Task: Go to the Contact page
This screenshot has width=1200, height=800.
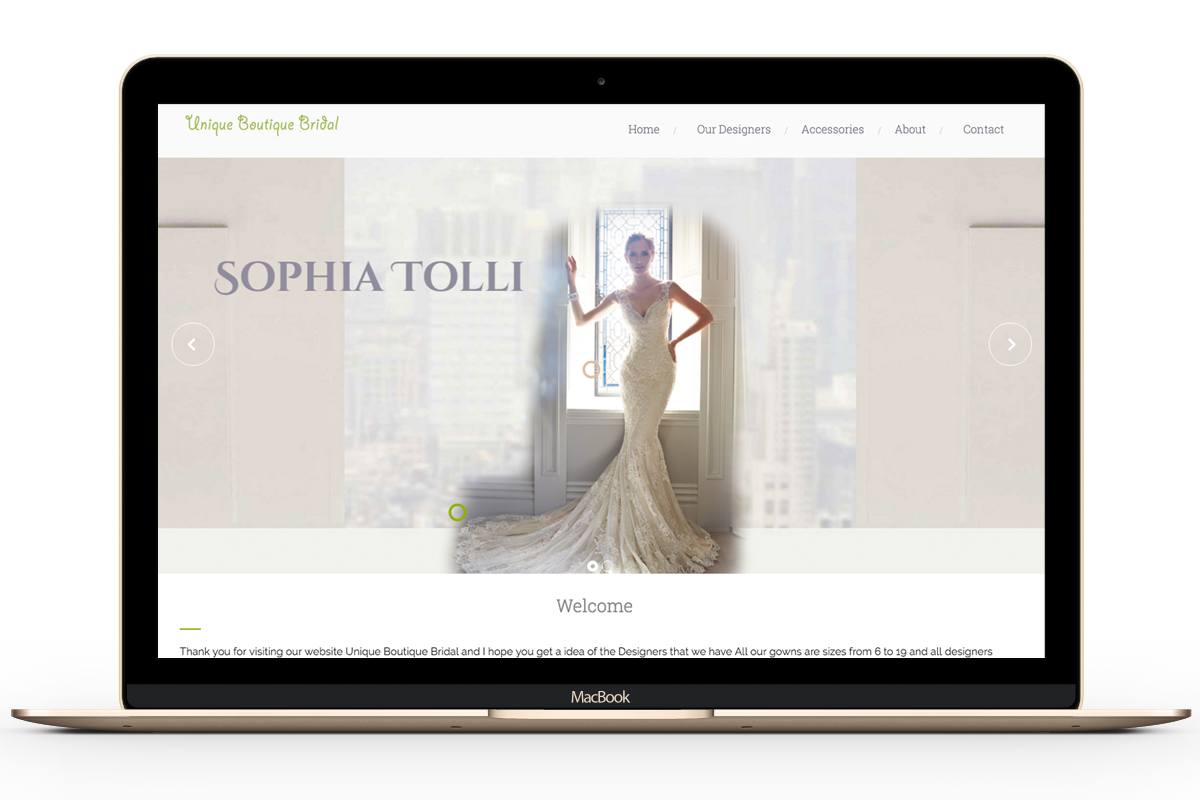Action: [x=983, y=129]
